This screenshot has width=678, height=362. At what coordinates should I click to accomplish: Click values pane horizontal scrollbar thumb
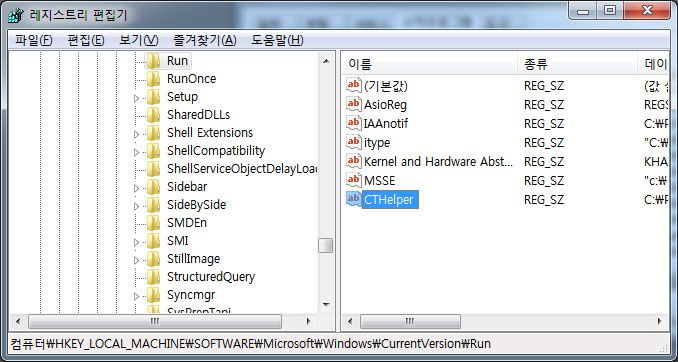(410, 321)
